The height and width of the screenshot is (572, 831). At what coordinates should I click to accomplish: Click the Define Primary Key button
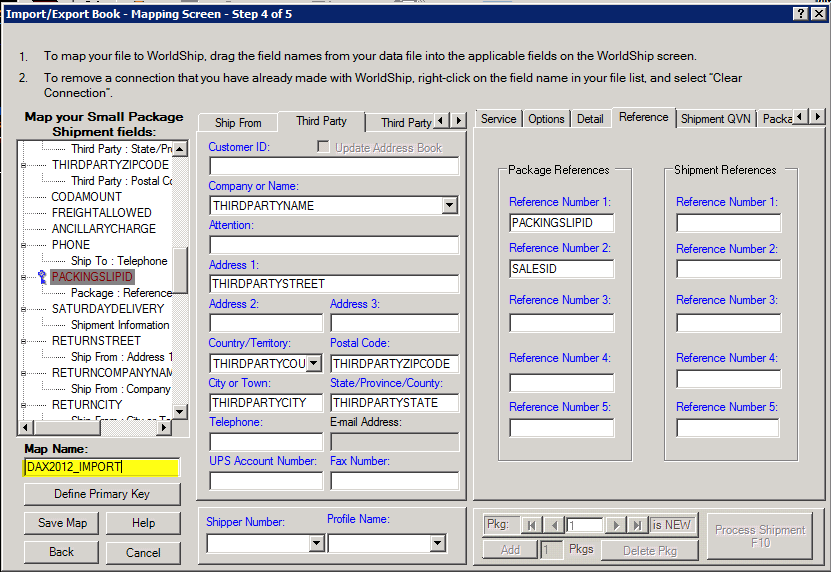(102, 494)
